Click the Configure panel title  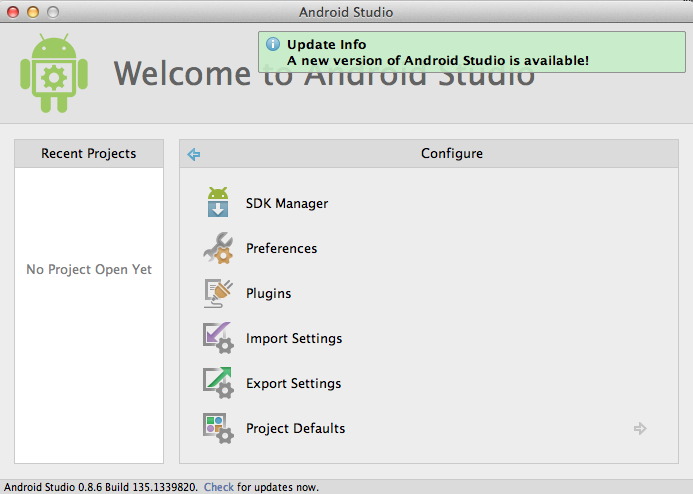(452, 153)
